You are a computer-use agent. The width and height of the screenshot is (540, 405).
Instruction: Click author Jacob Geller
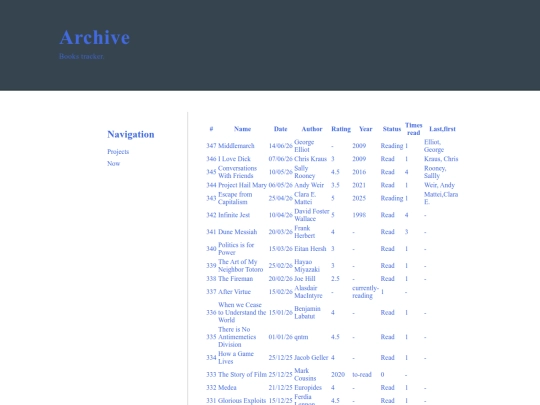311,357
